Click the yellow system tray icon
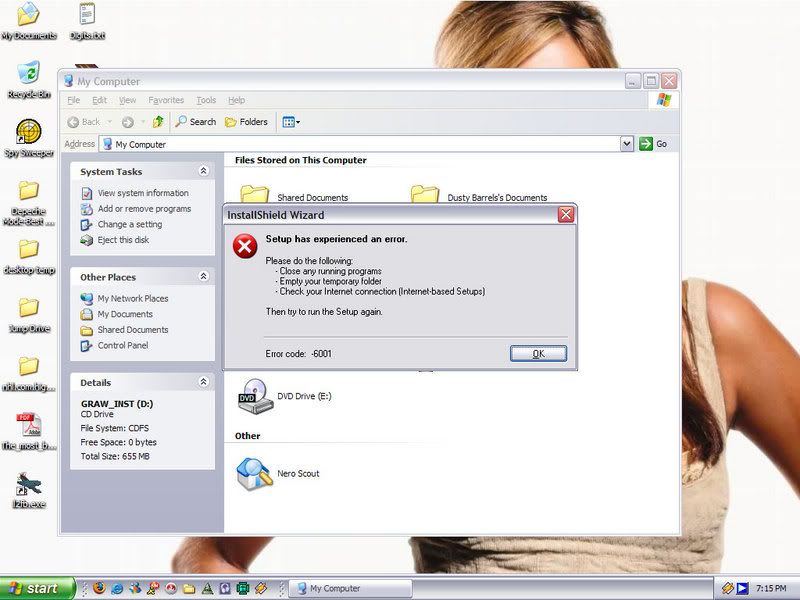 coord(728,588)
